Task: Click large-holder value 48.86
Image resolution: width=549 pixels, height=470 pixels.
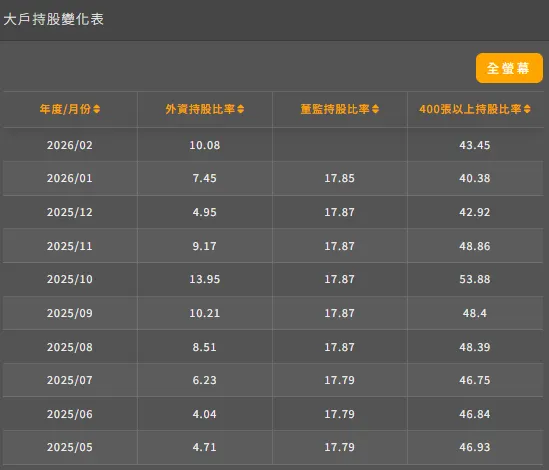Action: click(474, 246)
